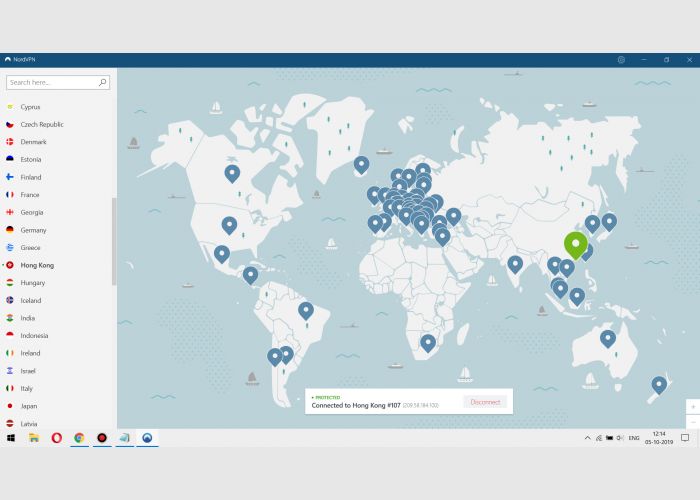Click the South Korea map pin
The width and height of the screenshot is (700, 500).
(592, 224)
